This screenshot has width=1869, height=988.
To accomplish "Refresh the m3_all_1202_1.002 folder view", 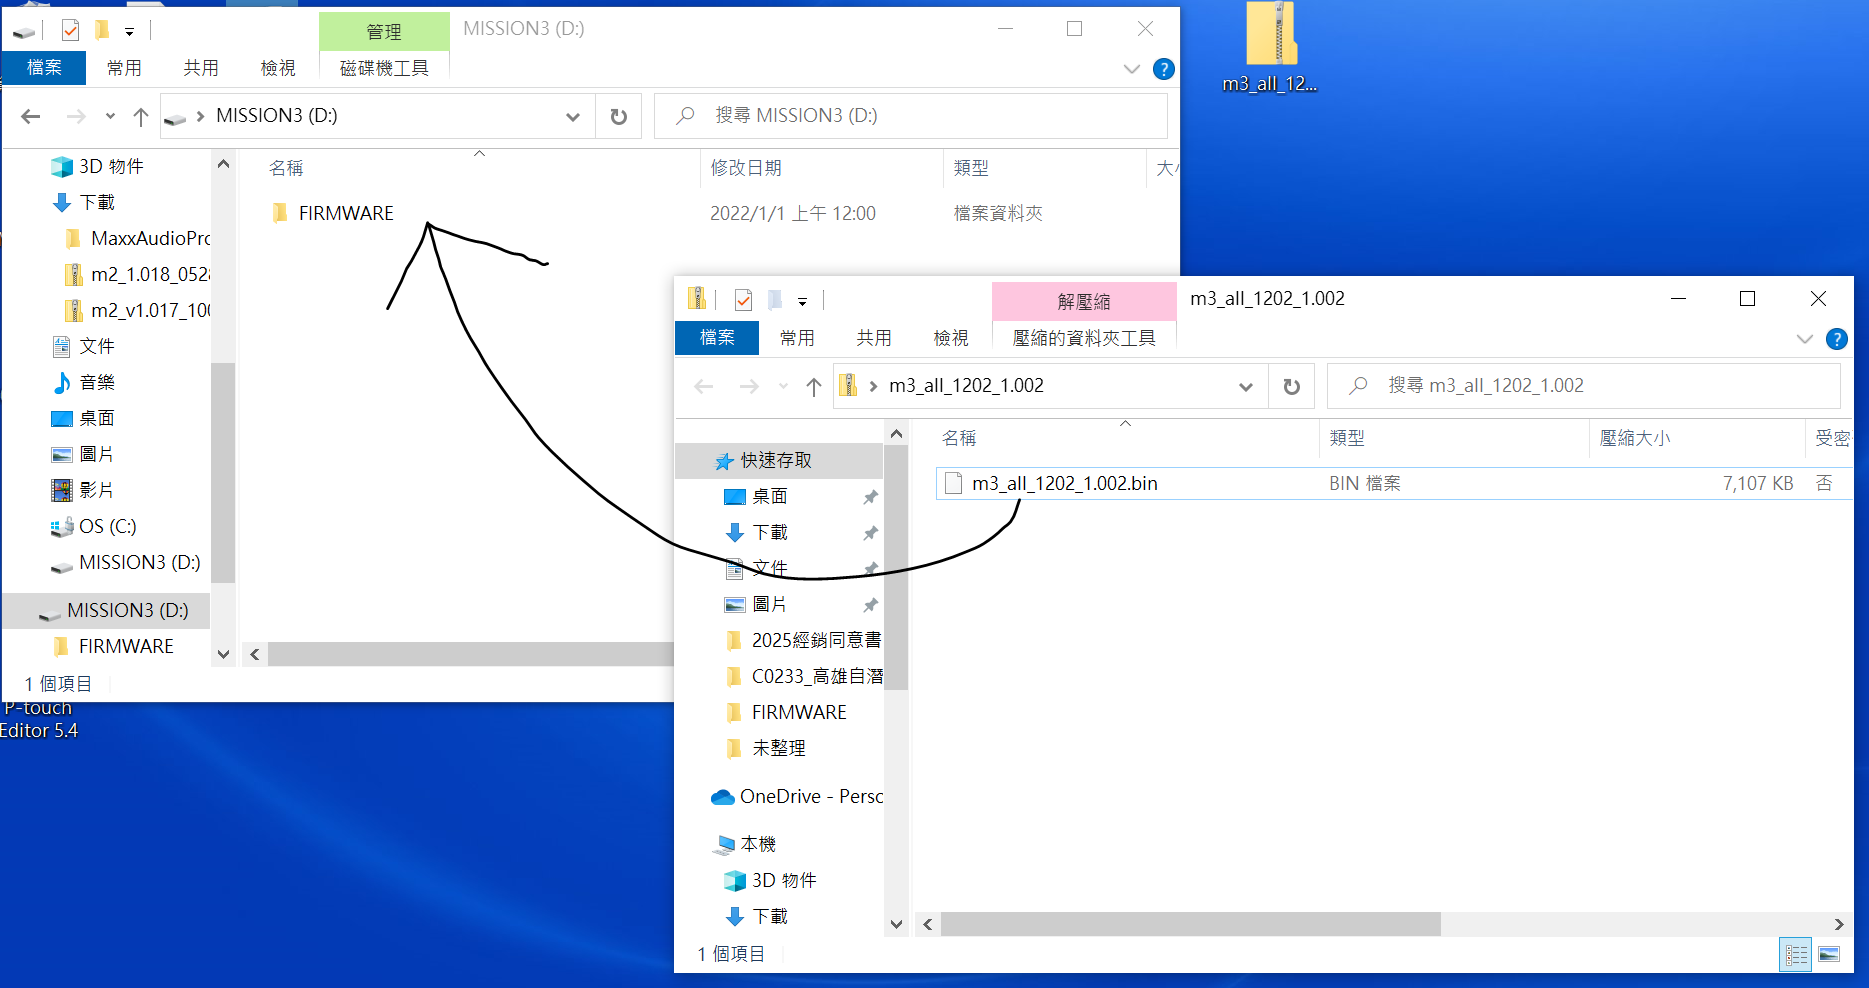I will pyautogui.click(x=1291, y=387).
